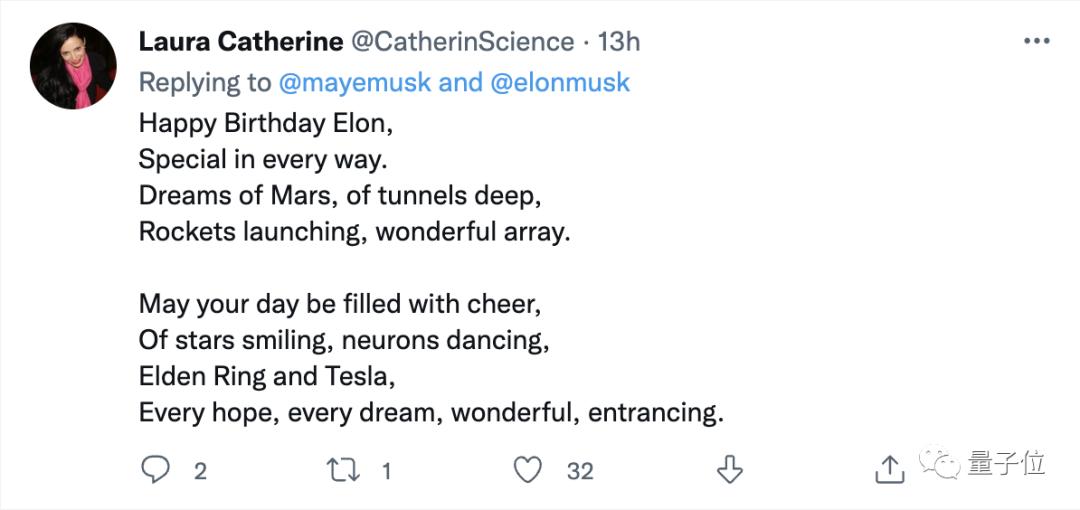Image resolution: width=1080 pixels, height=510 pixels.
Task: Like the tweet with the heart icon
Action: (527, 469)
